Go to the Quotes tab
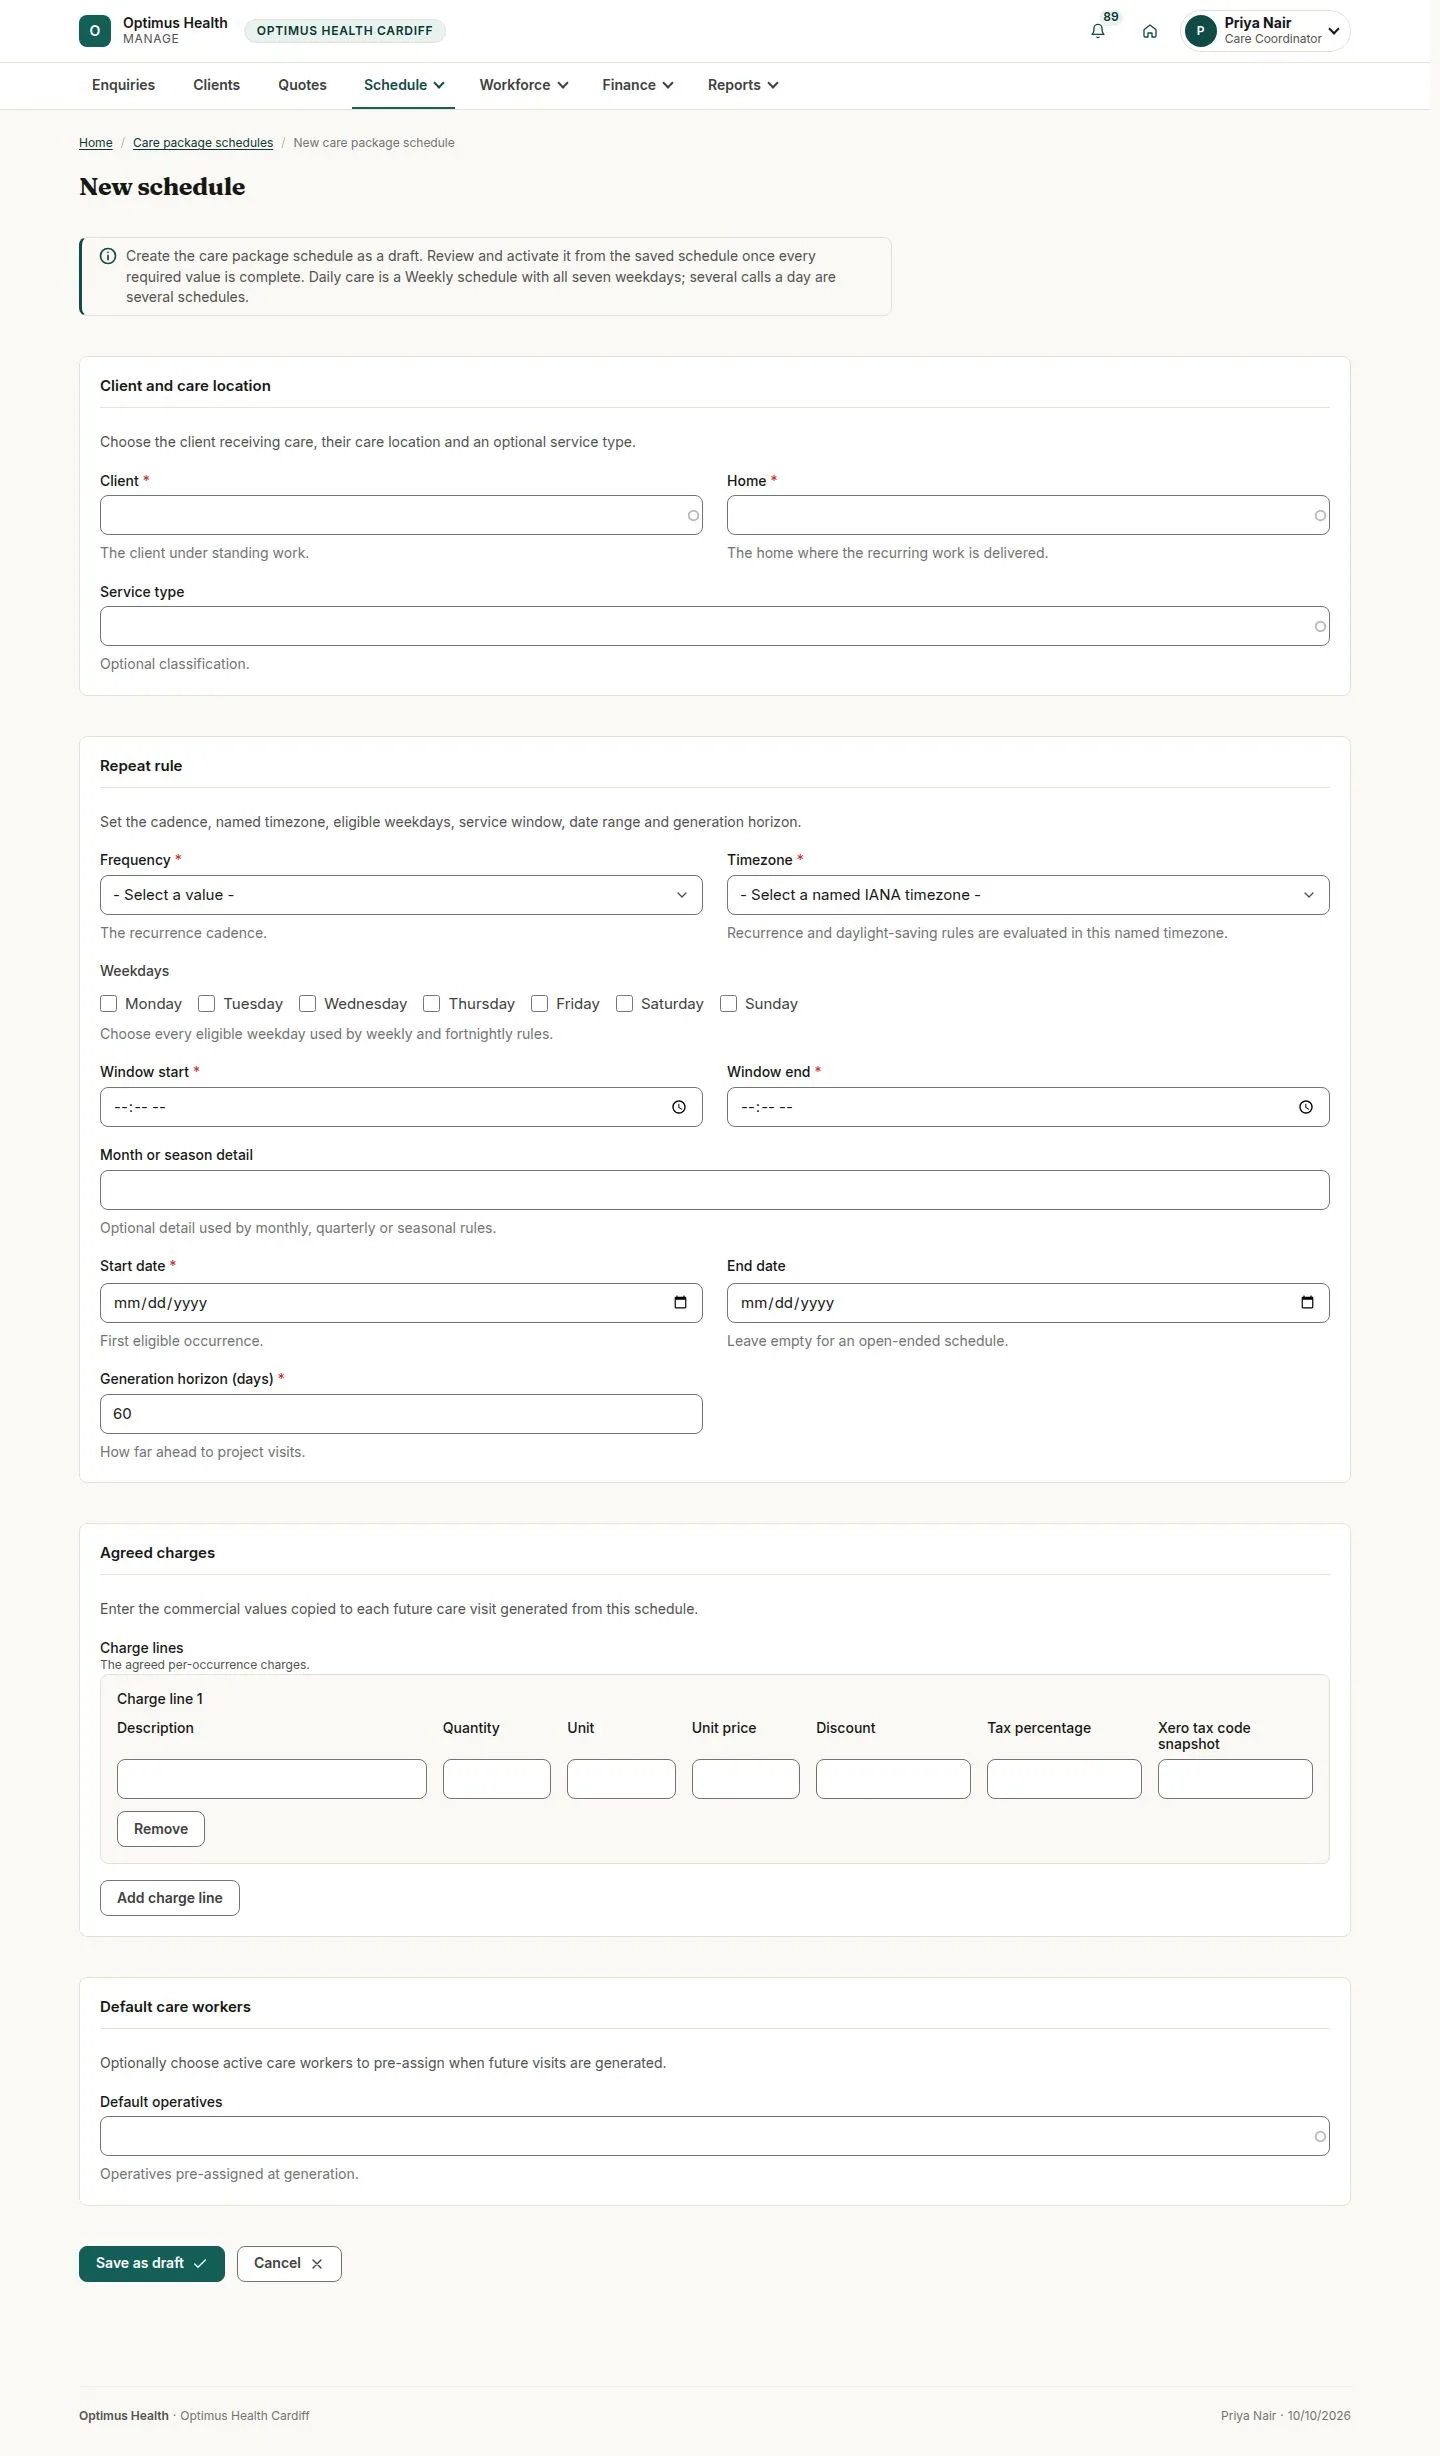The height and width of the screenshot is (2456, 1440). coord(302,85)
